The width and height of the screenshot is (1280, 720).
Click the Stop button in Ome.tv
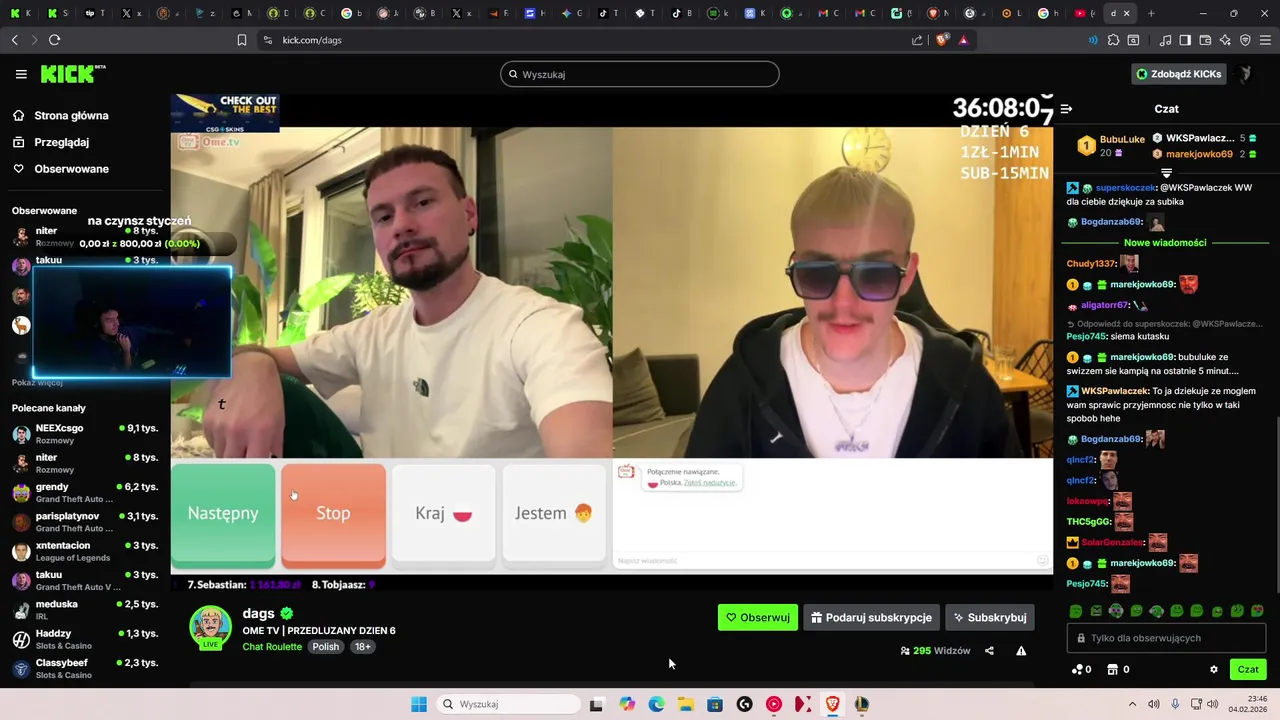click(333, 513)
